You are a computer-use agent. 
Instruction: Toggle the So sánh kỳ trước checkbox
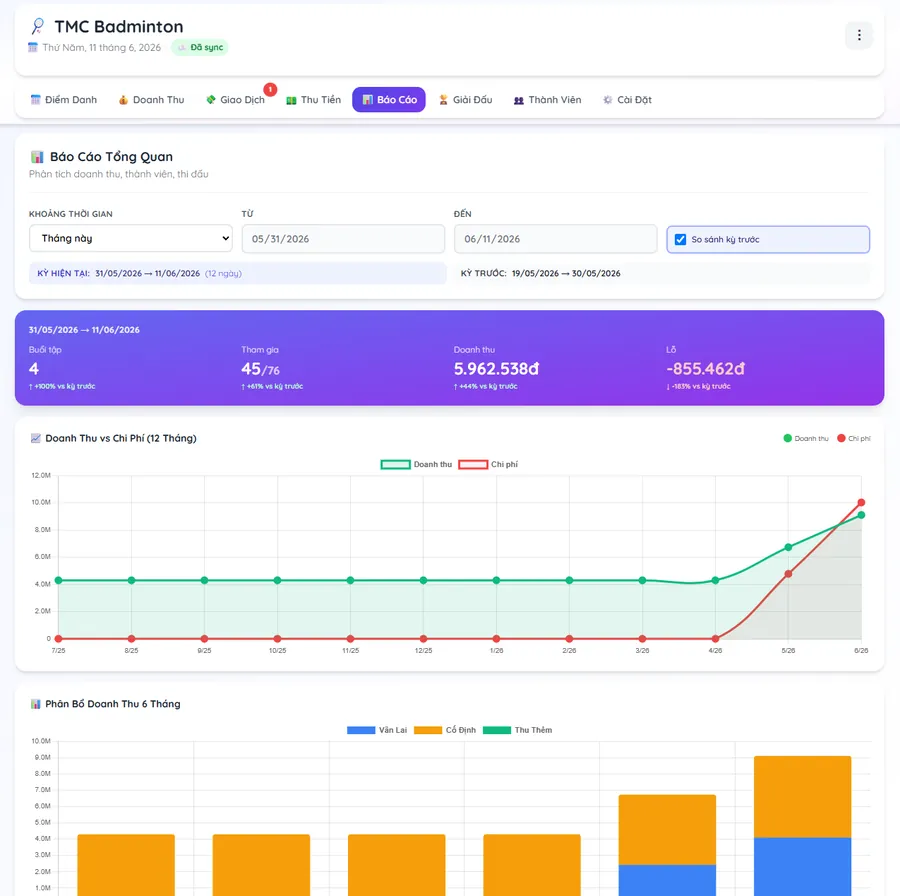coord(680,239)
